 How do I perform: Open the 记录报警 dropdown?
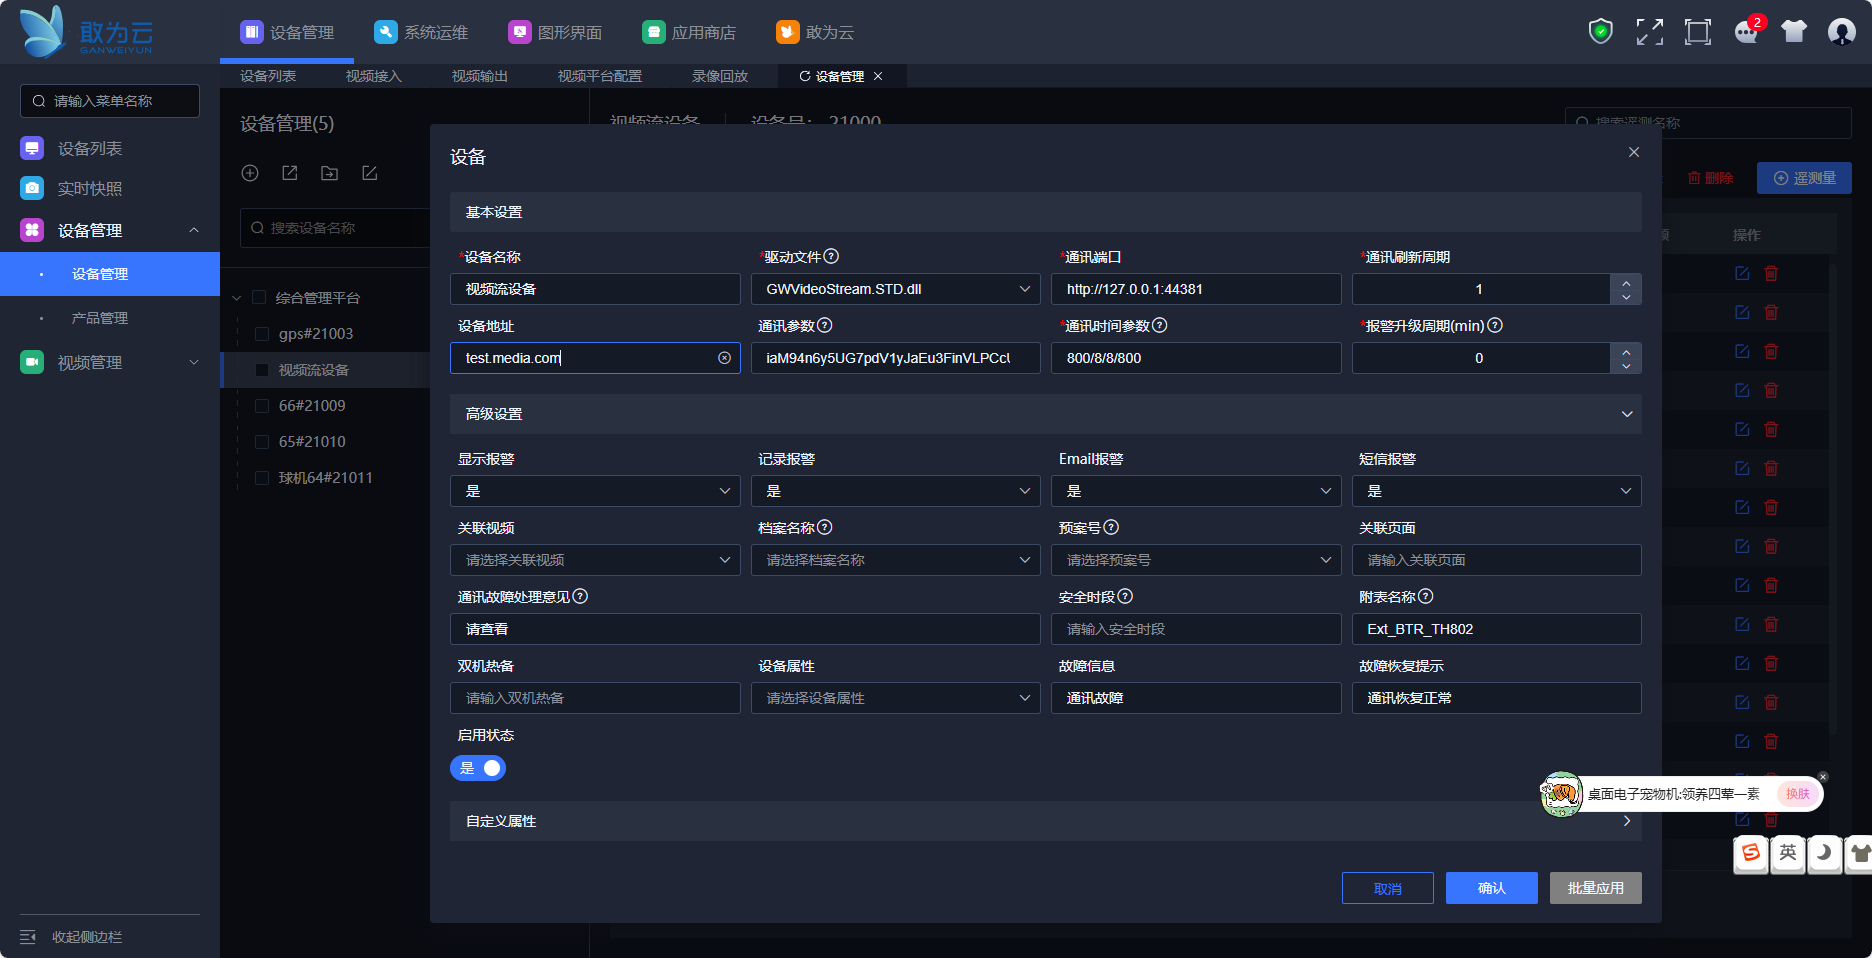click(896, 491)
